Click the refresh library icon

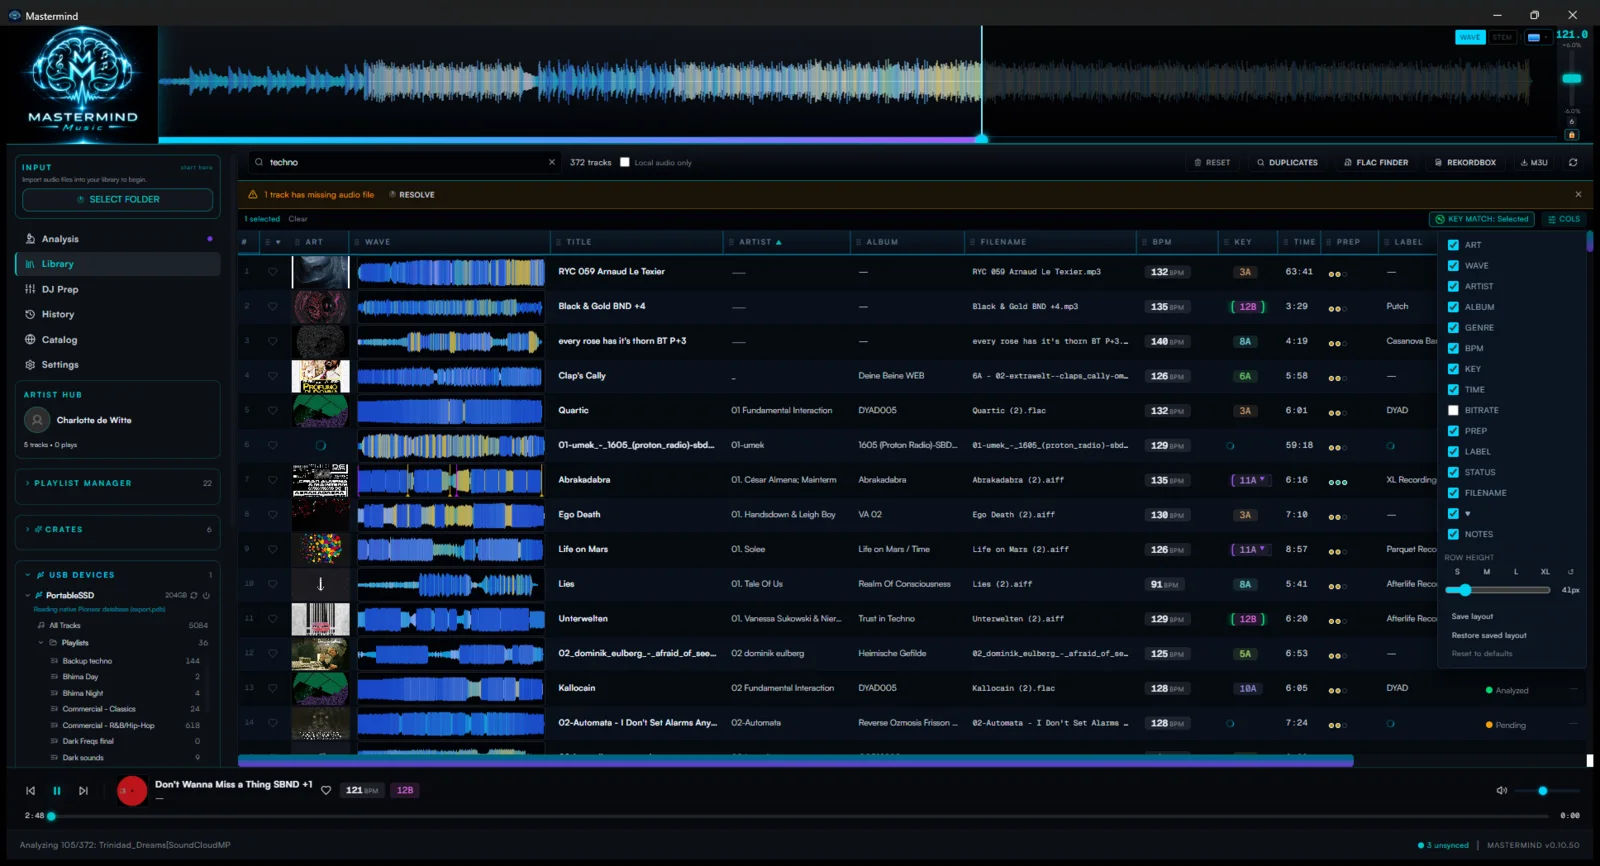(1573, 162)
